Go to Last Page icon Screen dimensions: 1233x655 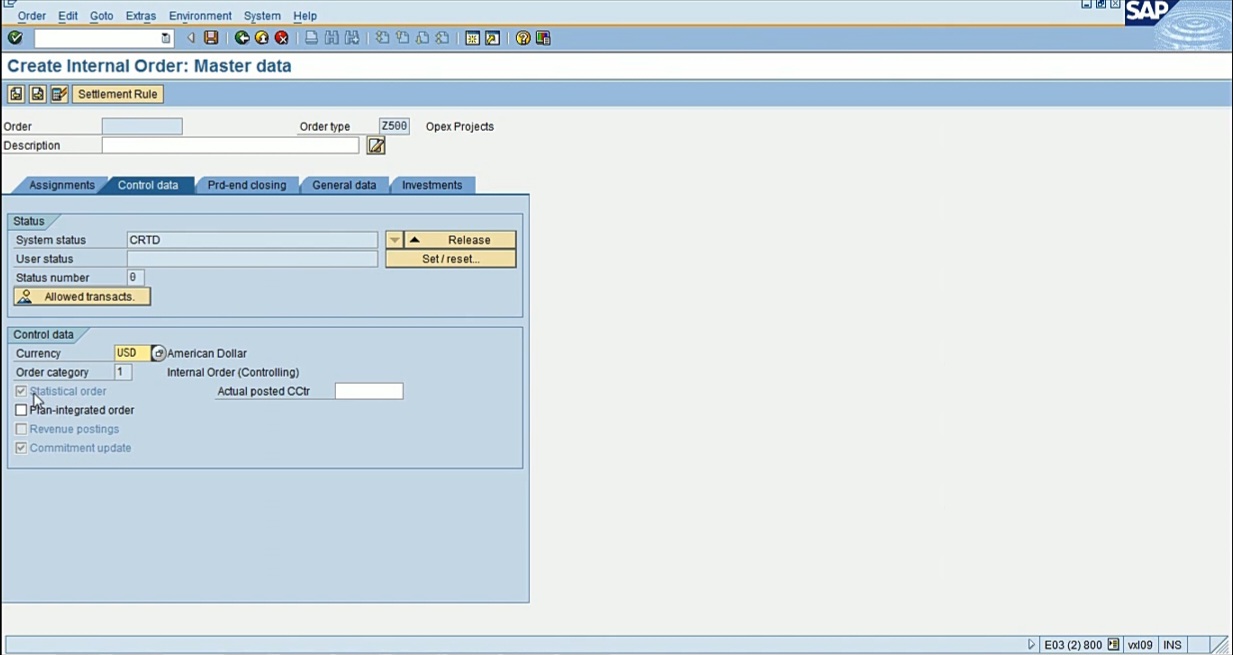pyautogui.click(x=442, y=38)
